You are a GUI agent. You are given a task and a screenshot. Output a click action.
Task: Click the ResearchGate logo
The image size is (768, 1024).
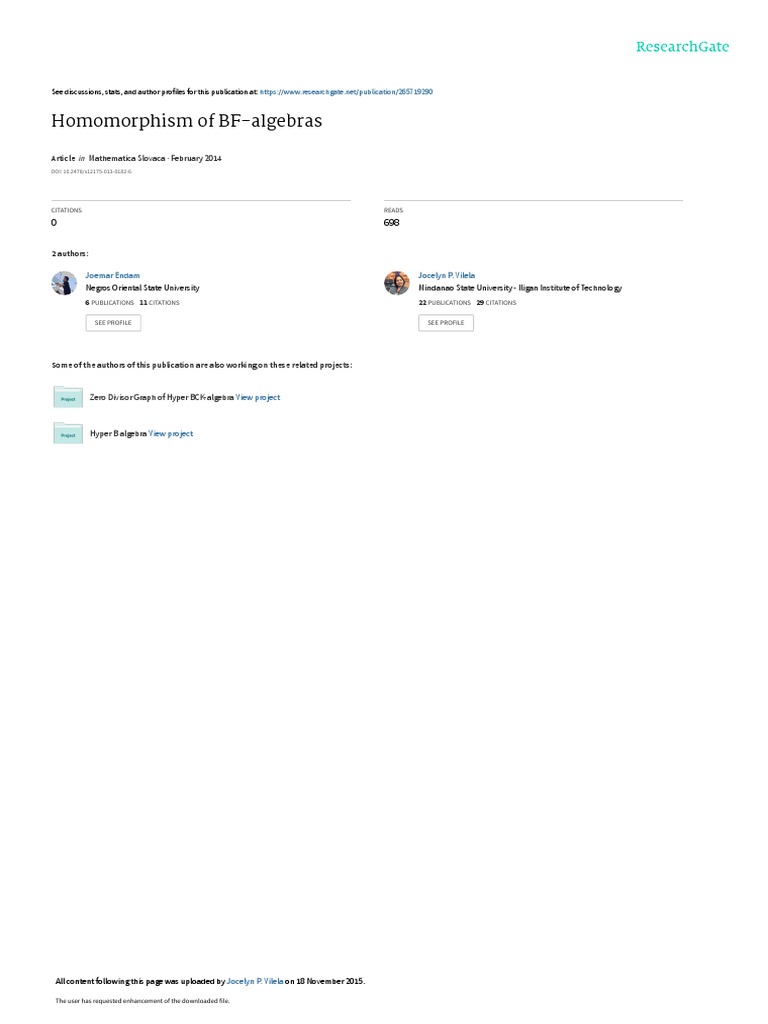(x=682, y=47)
